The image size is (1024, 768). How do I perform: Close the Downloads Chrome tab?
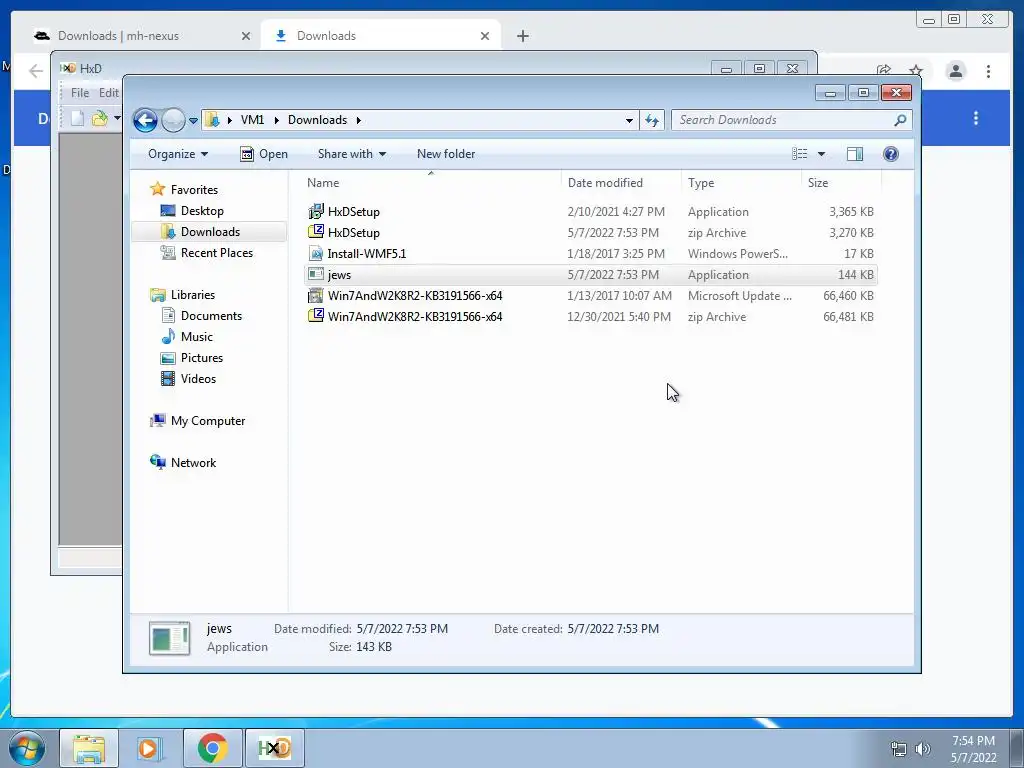click(x=485, y=36)
